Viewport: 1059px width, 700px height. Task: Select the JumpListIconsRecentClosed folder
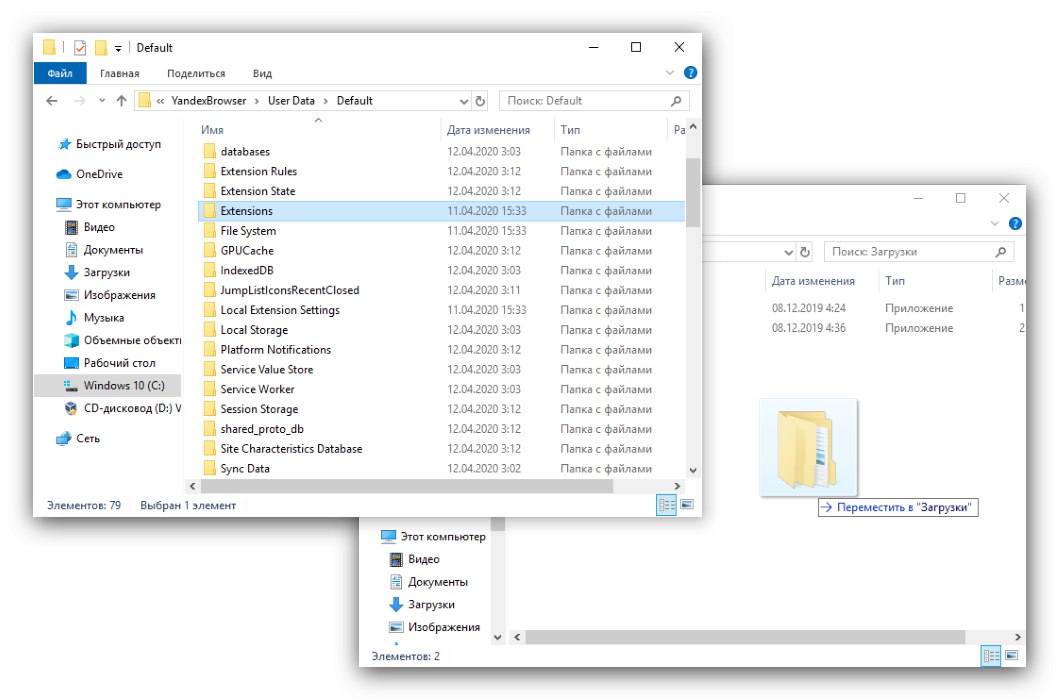(289, 291)
